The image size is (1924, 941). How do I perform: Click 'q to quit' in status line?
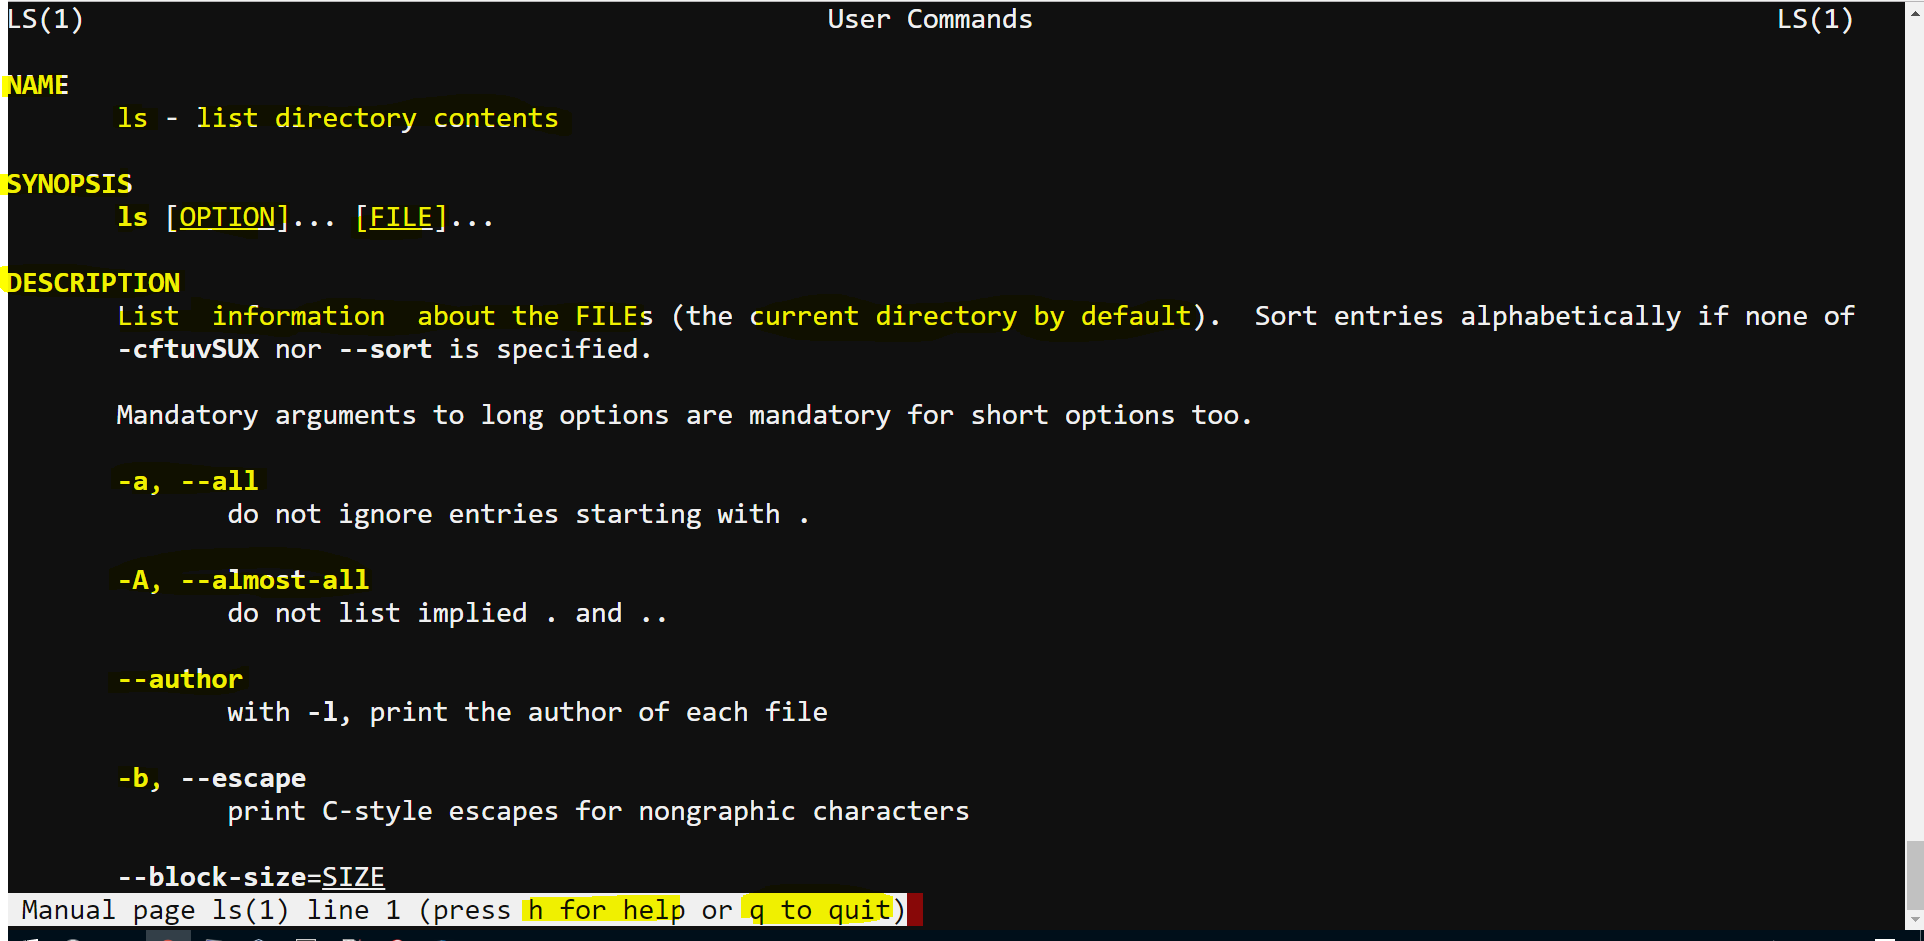[x=820, y=910]
